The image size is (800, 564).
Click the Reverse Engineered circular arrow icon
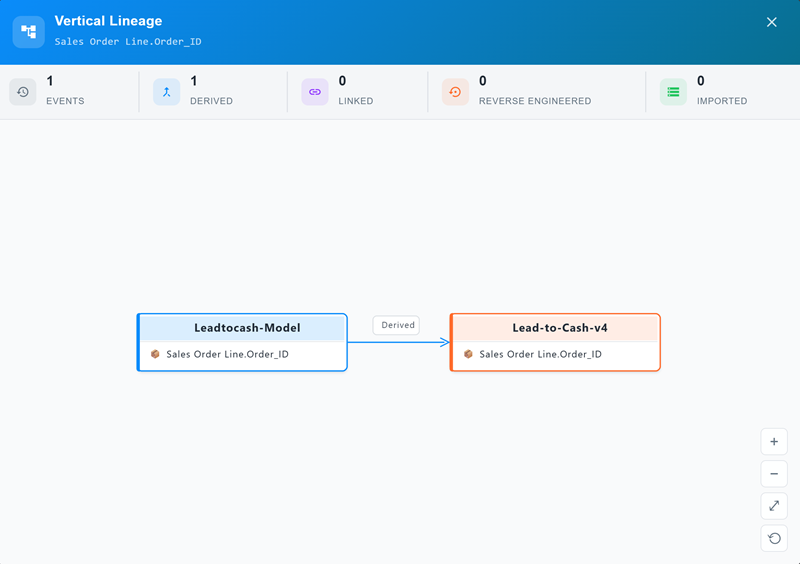(x=455, y=92)
